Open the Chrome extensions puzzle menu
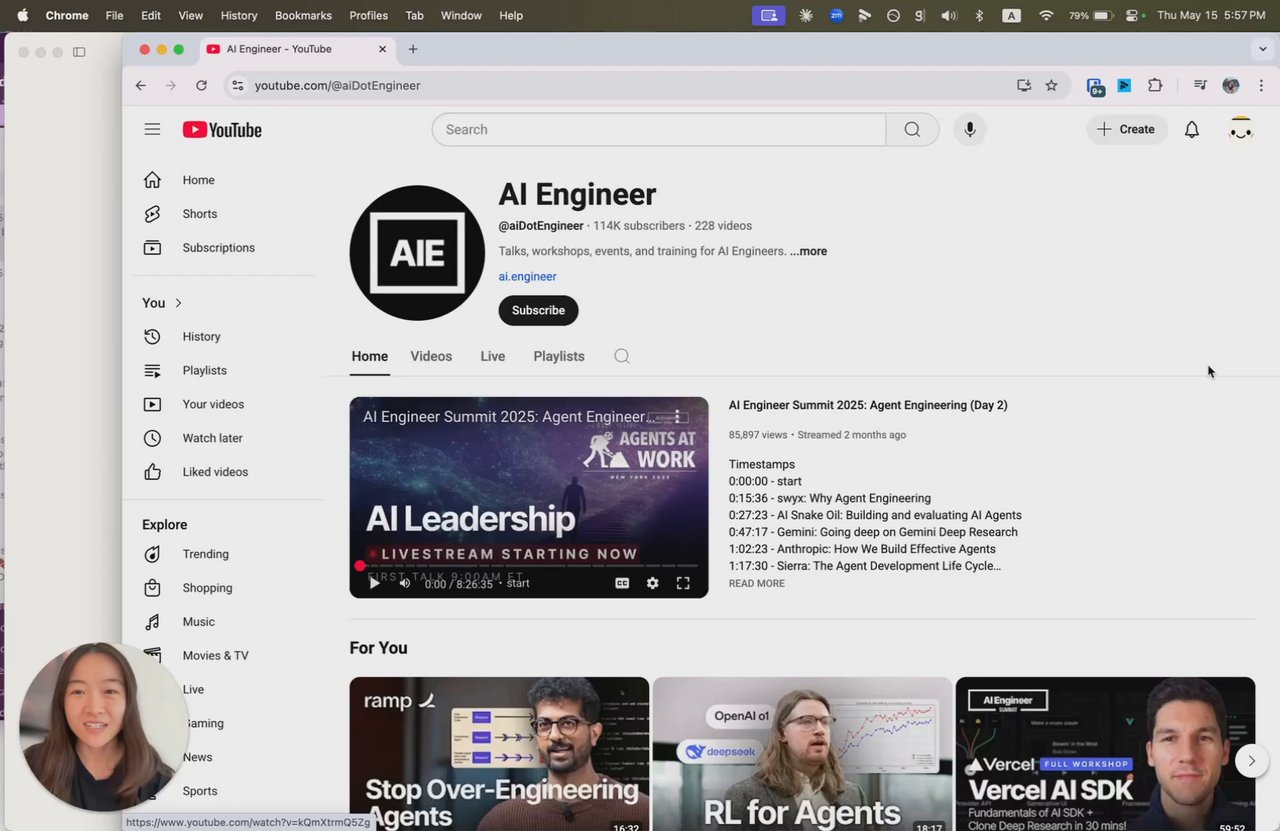1280x831 pixels. (1155, 86)
